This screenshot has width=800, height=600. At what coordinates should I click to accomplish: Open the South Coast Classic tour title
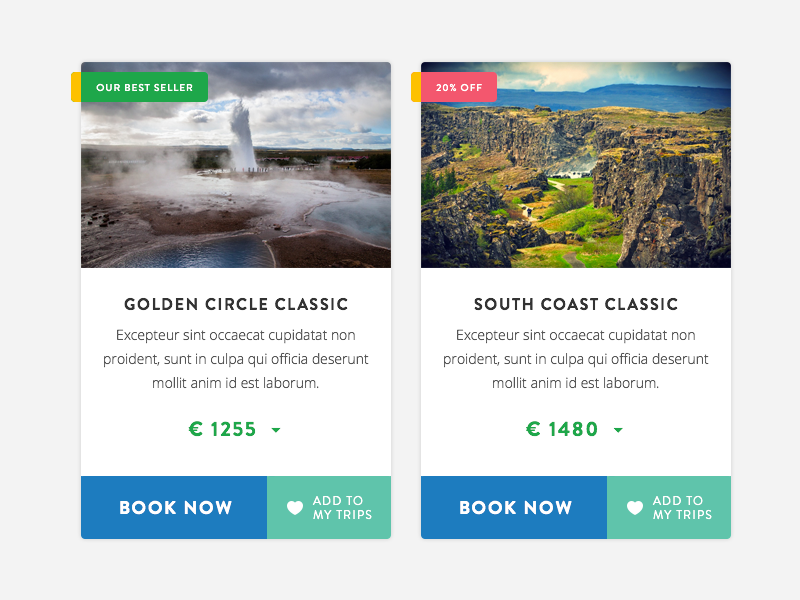(575, 304)
